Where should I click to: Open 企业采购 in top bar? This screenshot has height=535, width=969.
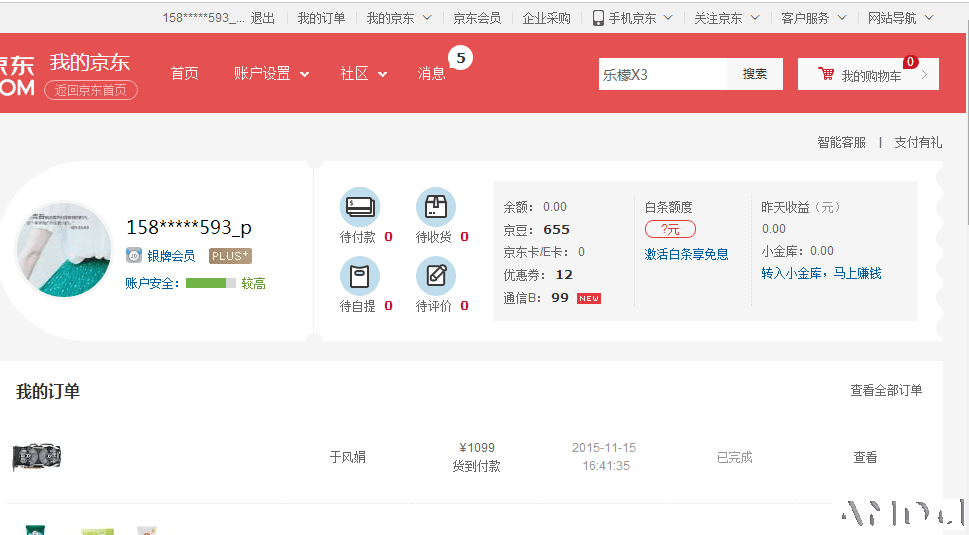point(546,18)
